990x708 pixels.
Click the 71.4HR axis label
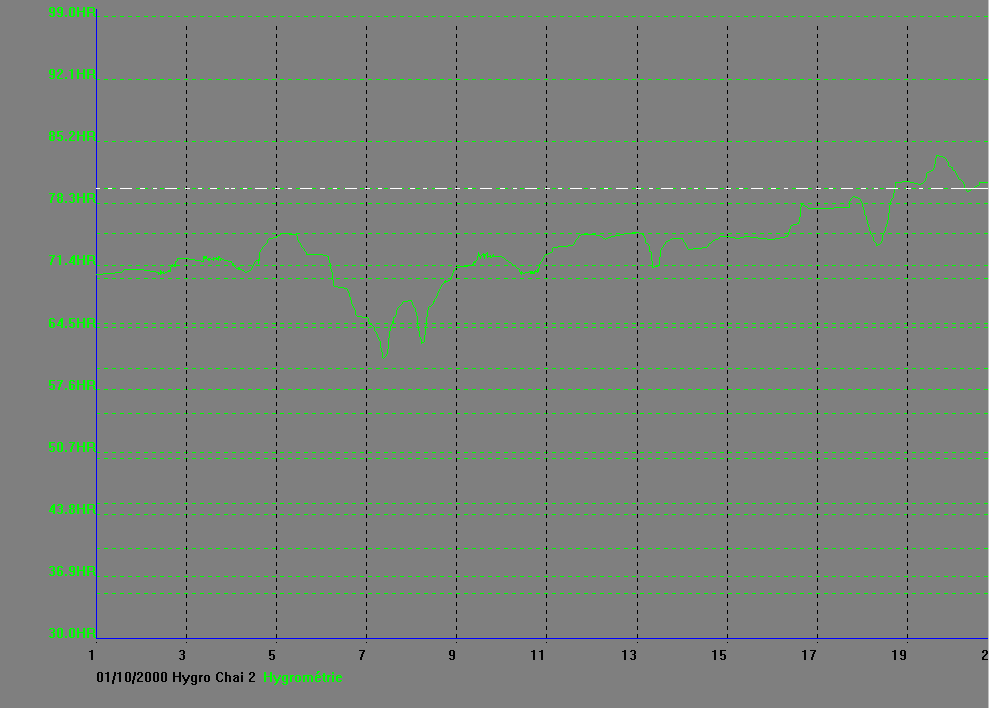pyautogui.click(x=72, y=260)
